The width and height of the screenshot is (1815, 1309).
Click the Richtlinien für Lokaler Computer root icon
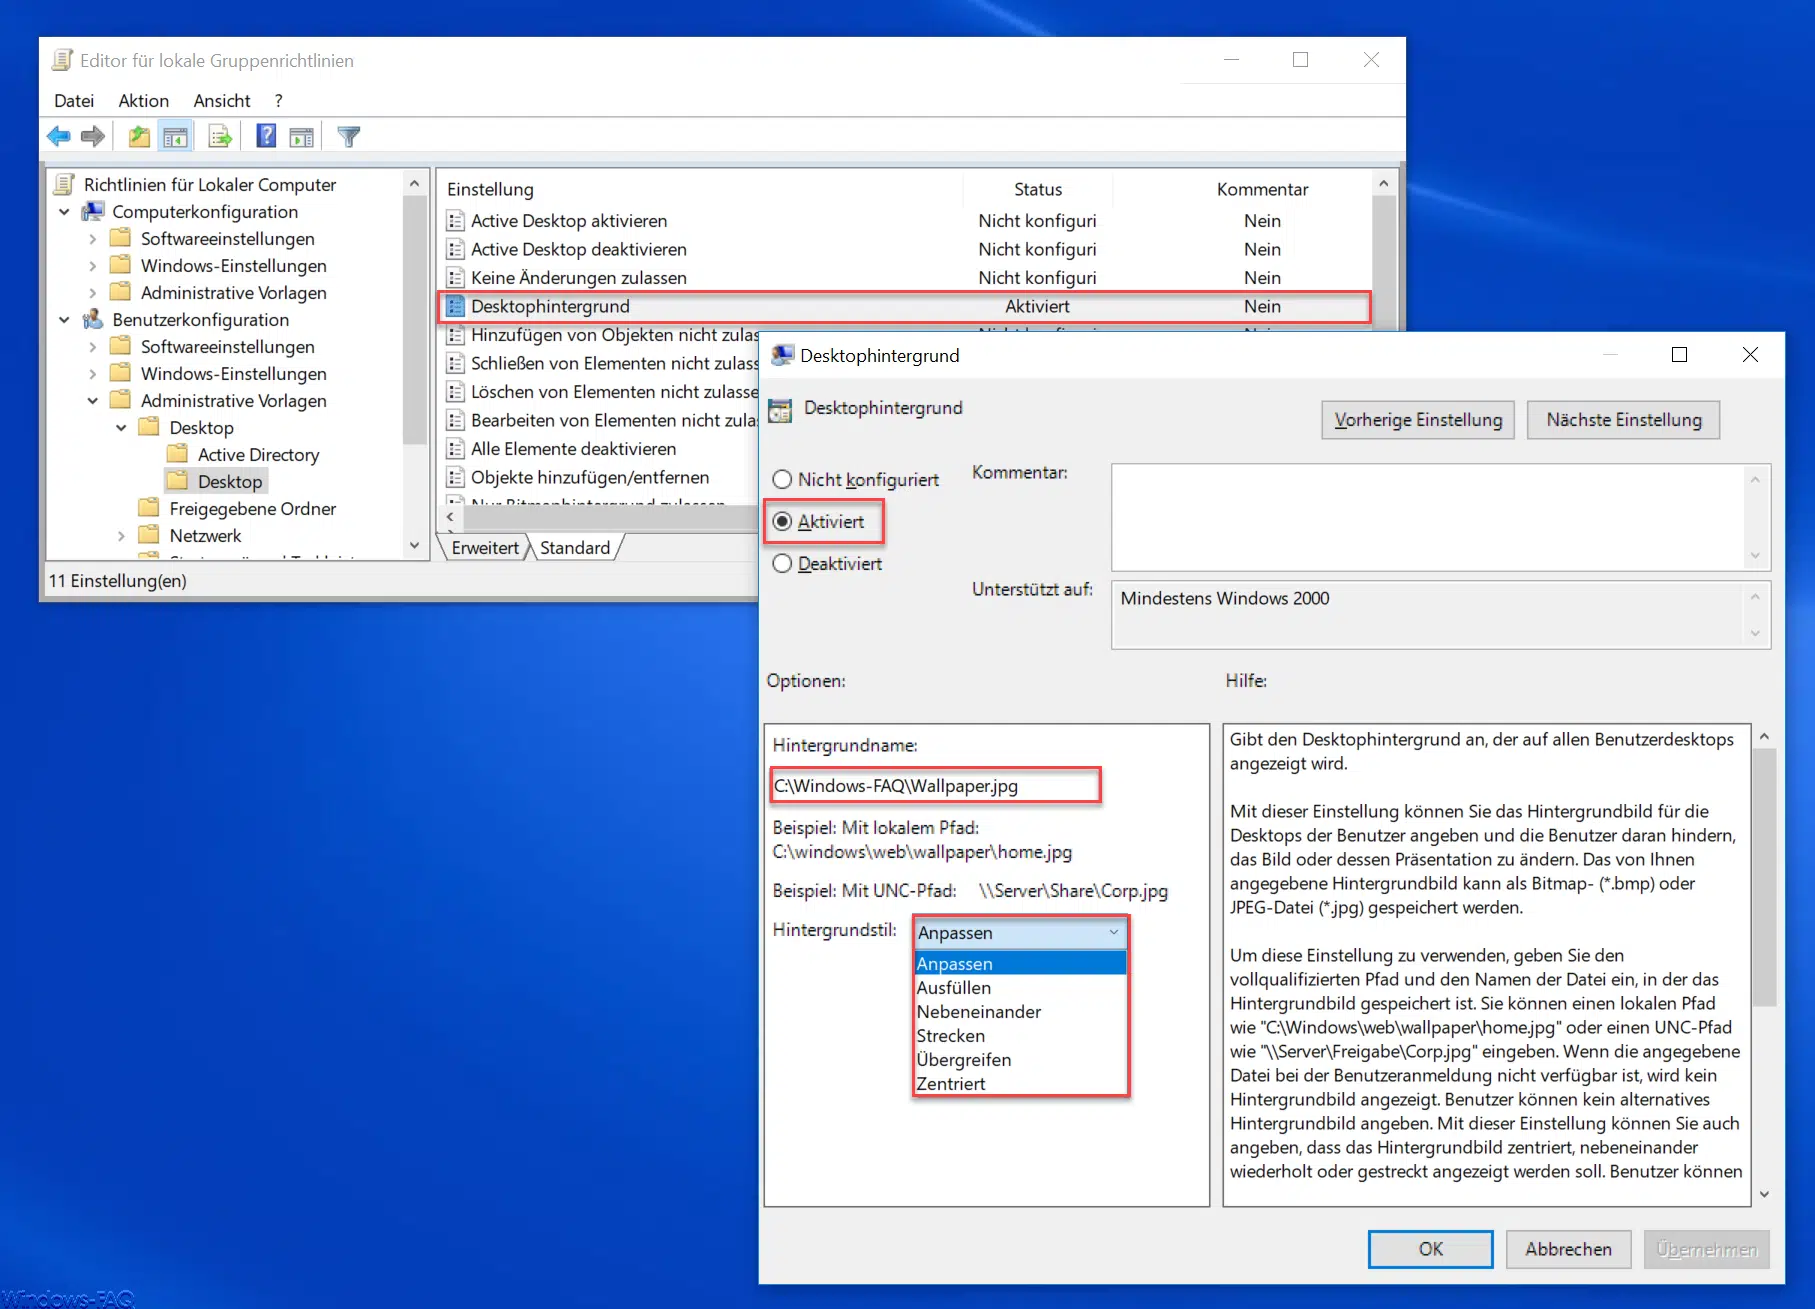(65, 184)
